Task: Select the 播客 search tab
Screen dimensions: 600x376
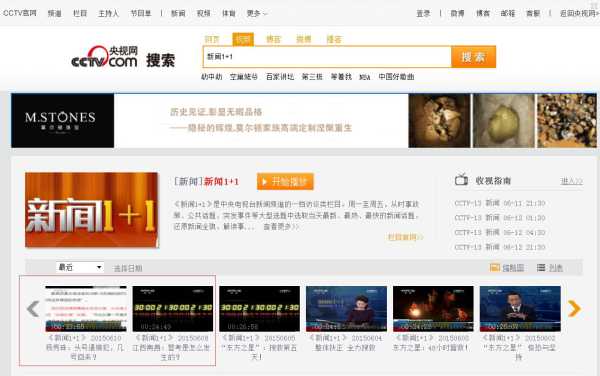Action: pyautogui.click(x=334, y=39)
